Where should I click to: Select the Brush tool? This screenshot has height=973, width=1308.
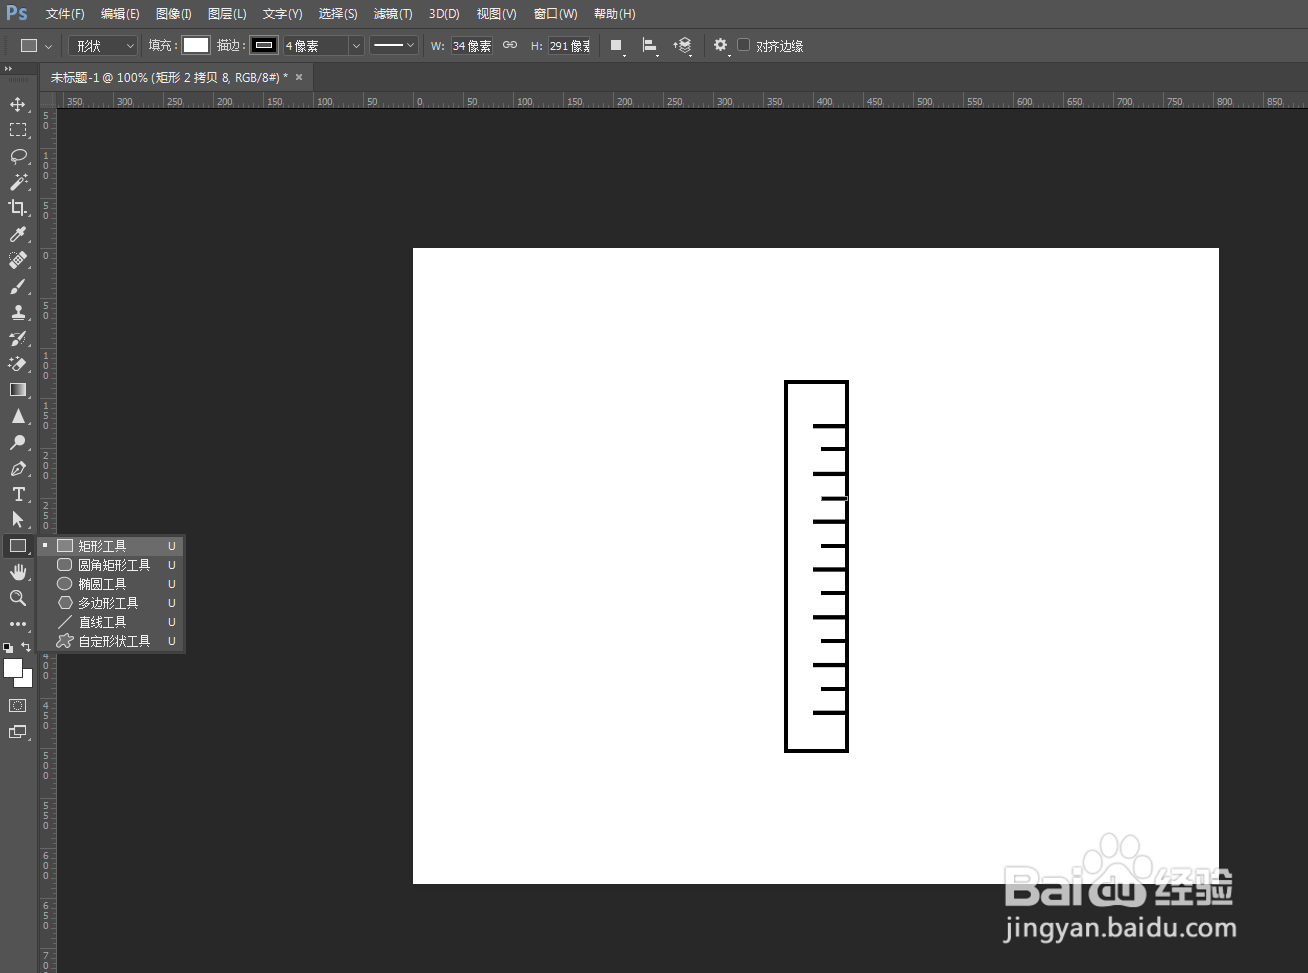click(x=18, y=286)
